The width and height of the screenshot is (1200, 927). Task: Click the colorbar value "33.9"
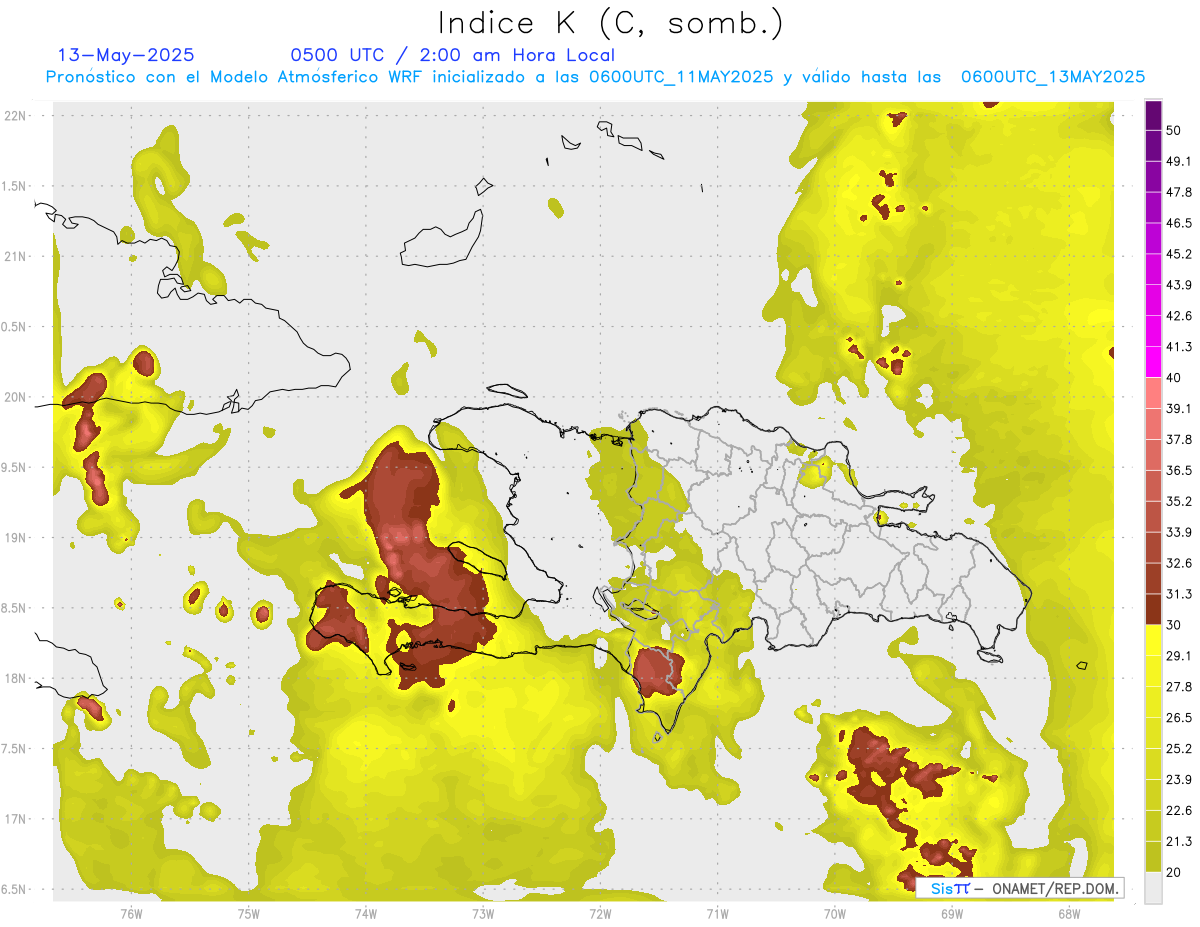tap(1180, 532)
